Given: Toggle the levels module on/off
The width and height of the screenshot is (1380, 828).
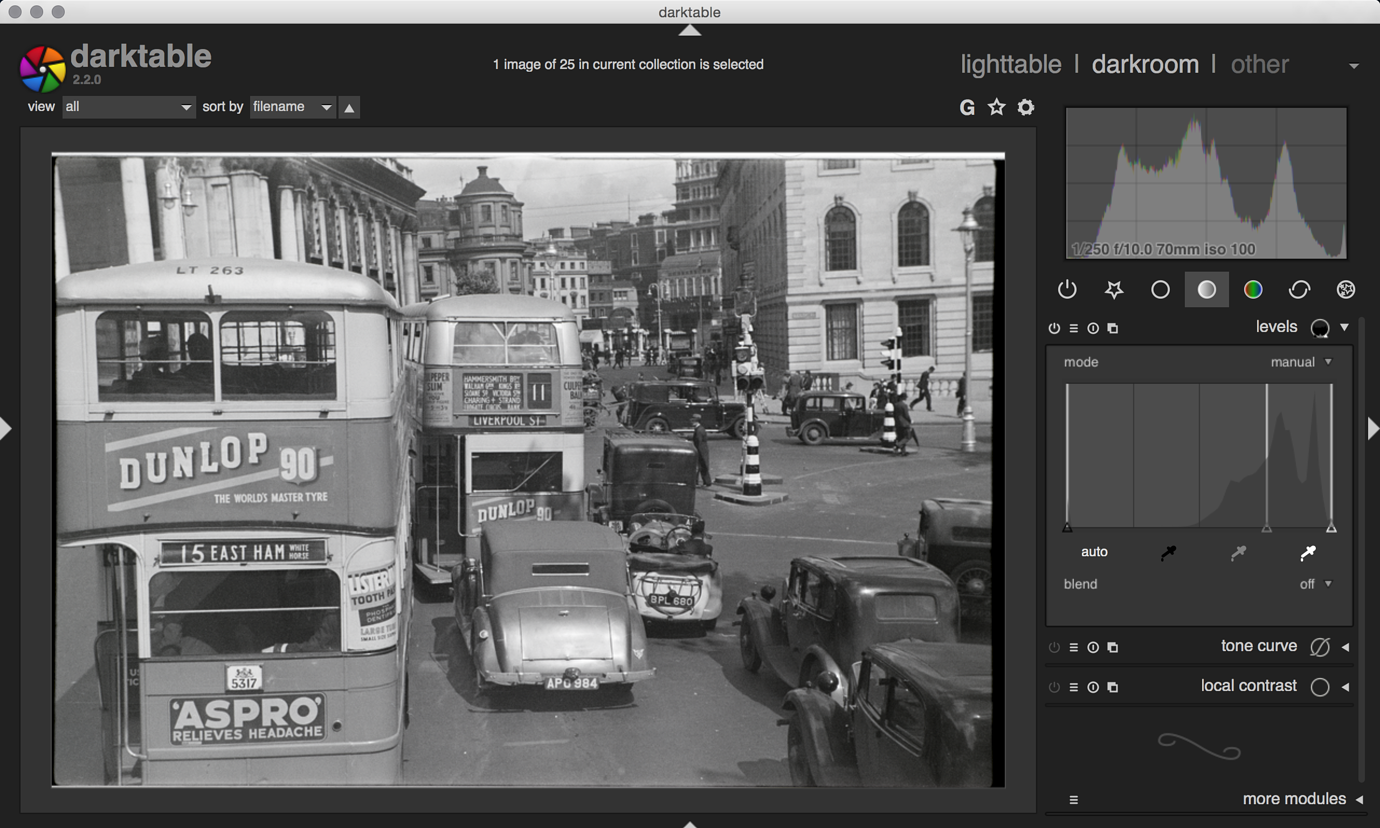Looking at the screenshot, I should (1054, 328).
